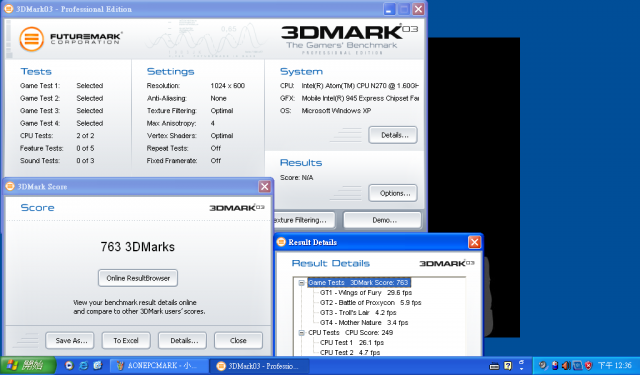Viewport: 640px width, 375px height.
Task: Click the 3DMark Score window title icon
Action: tap(10, 186)
